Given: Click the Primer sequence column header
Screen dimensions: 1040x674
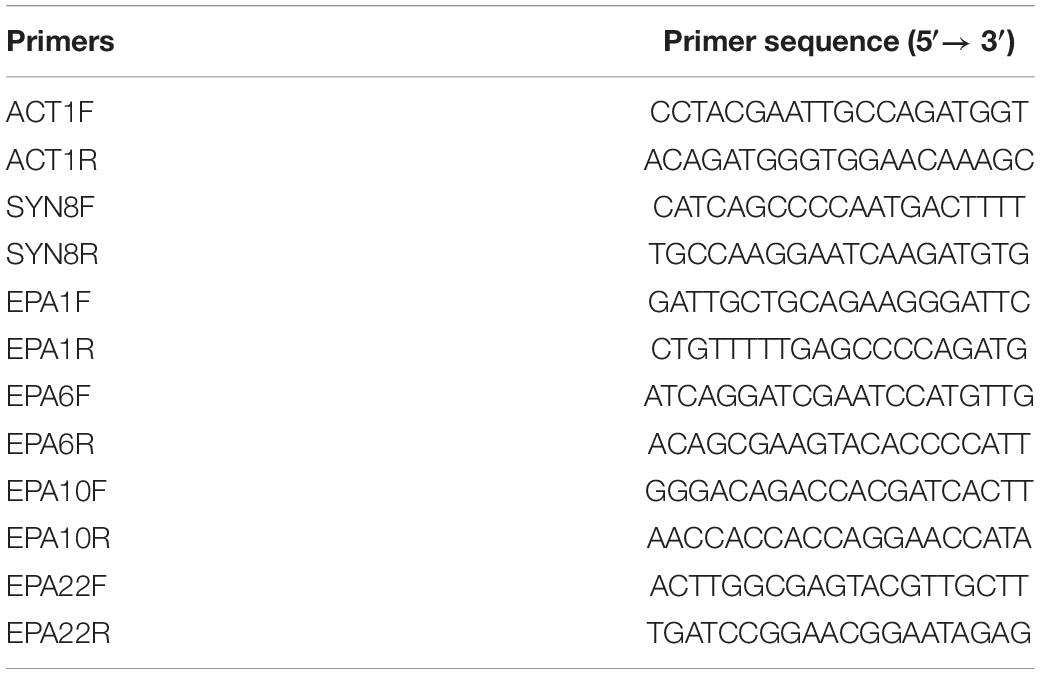Looking at the screenshot, I should [839, 41].
